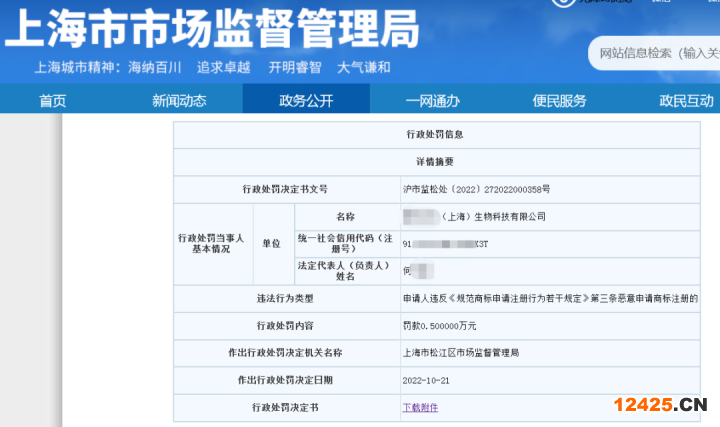Image resolution: width=720 pixels, height=427 pixels.
Task: Click the 网站信息检索 search input field
Action: click(656, 53)
